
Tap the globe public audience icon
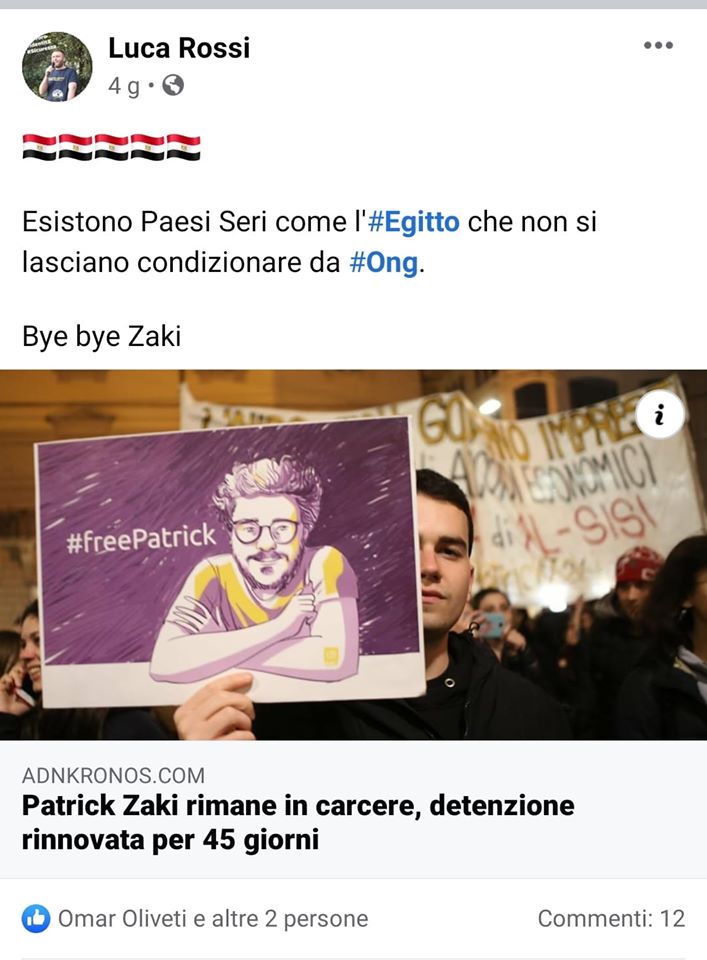coord(173,85)
